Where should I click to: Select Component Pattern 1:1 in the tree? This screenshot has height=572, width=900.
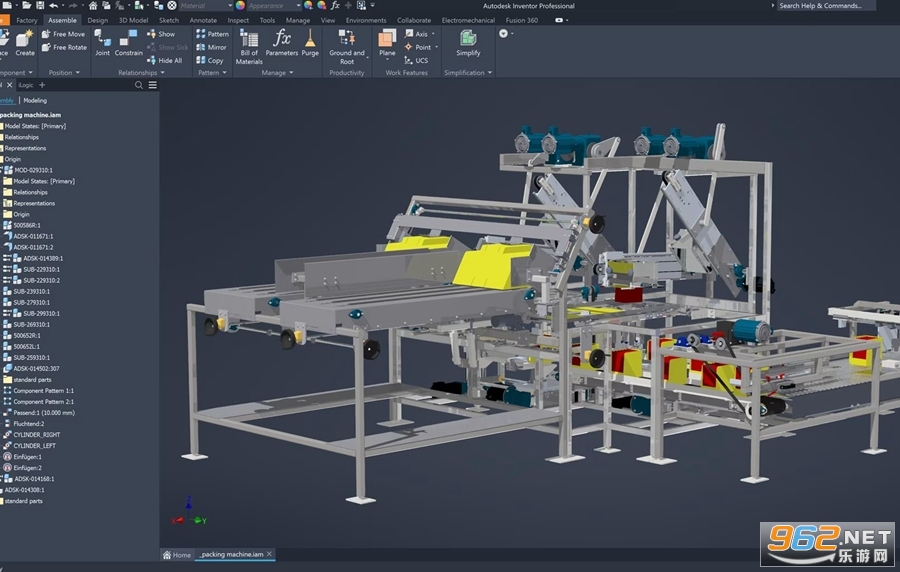tap(44, 391)
